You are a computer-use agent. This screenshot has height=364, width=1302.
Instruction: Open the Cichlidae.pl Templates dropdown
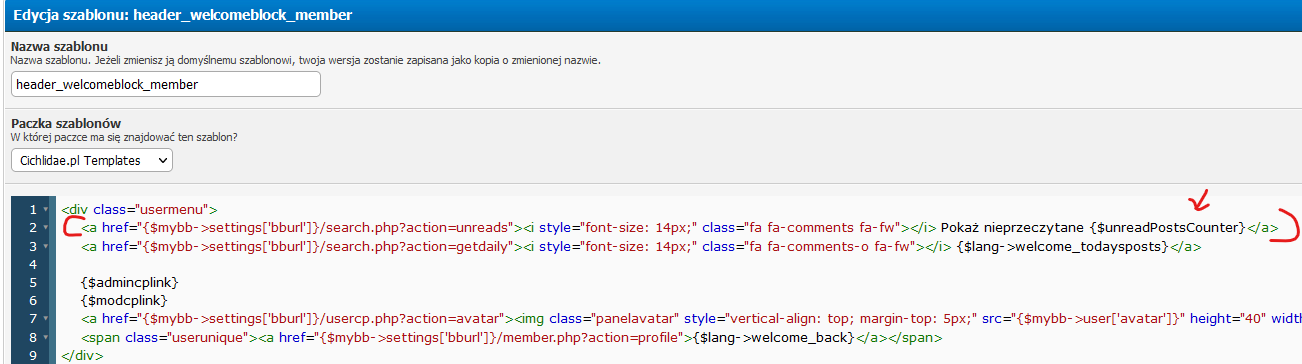tap(92, 160)
